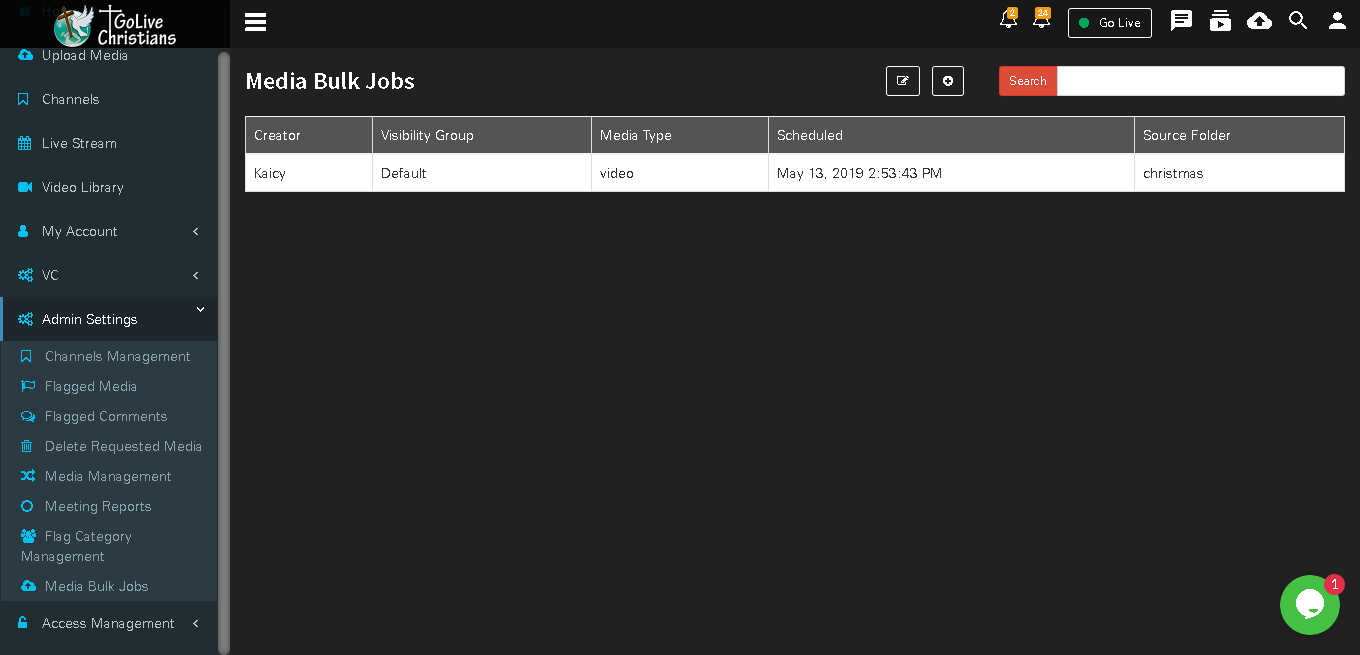Open the header search magnifier icon

(x=1298, y=20)
